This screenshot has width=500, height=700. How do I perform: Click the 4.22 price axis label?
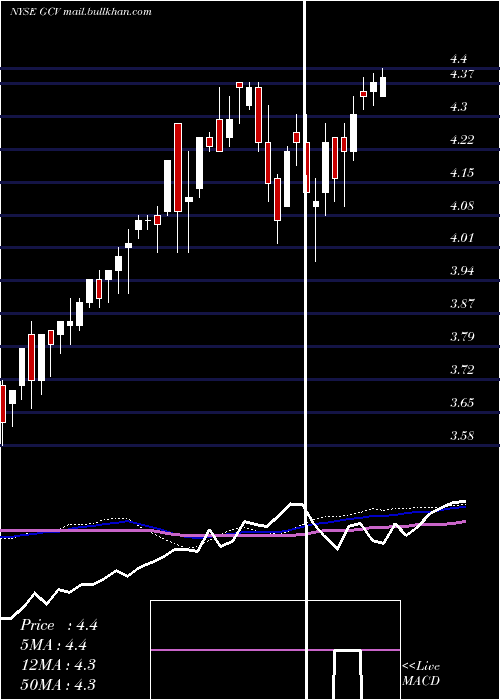coord(462,140)
